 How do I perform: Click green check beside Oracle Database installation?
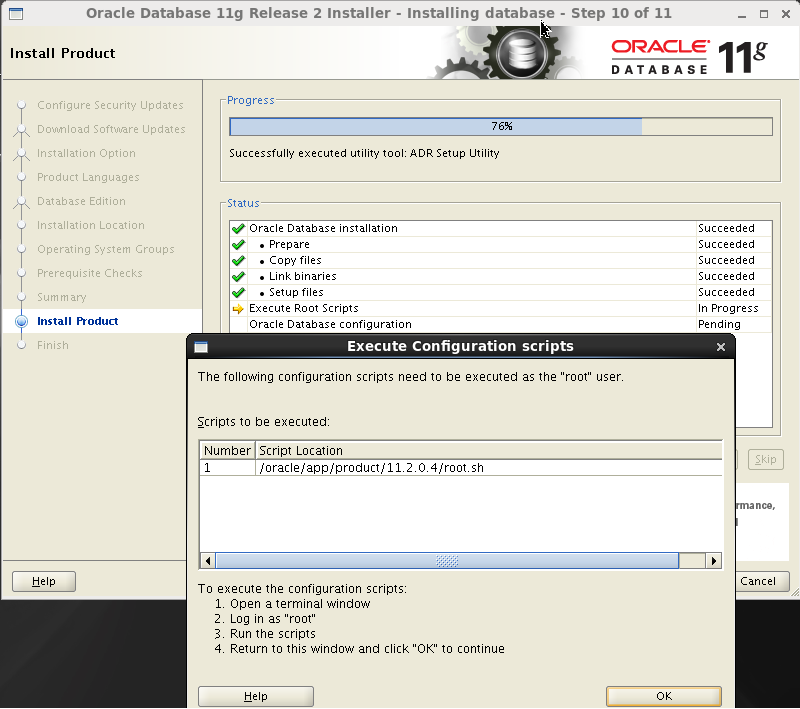point(238,229)
